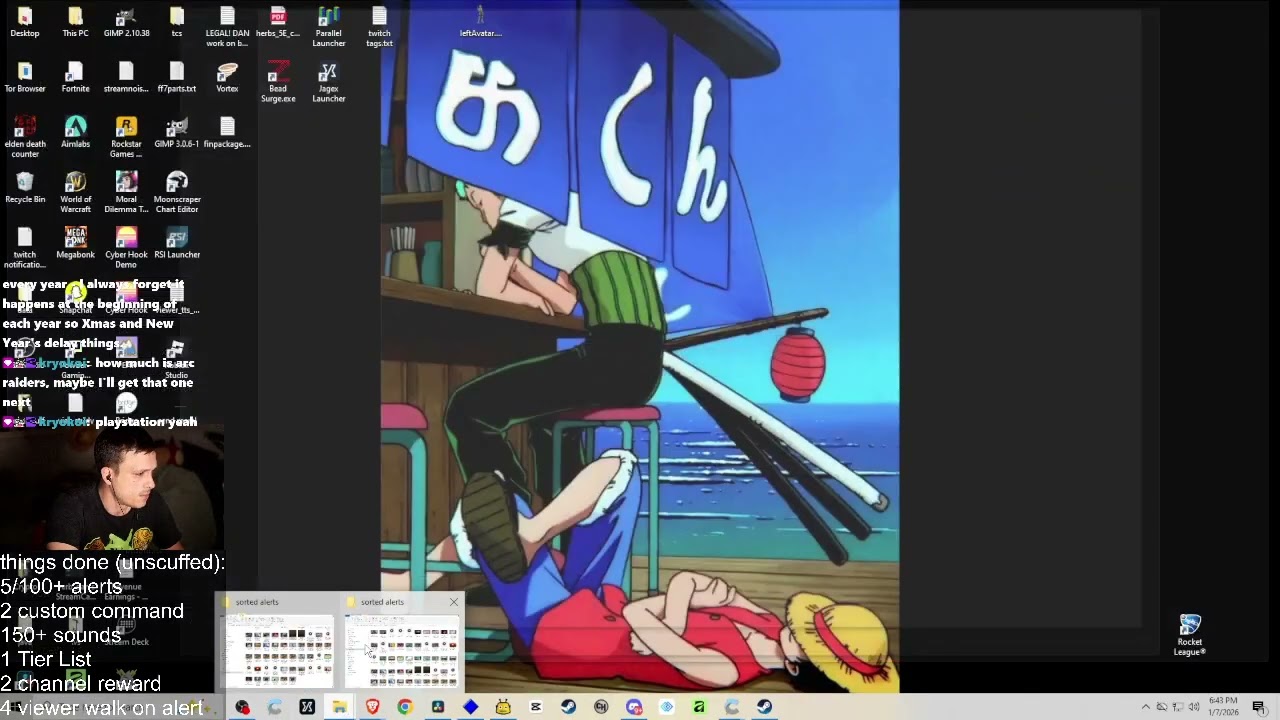Show hidden system tray icons
The image size is (1280, 720).
[1146, 707]
